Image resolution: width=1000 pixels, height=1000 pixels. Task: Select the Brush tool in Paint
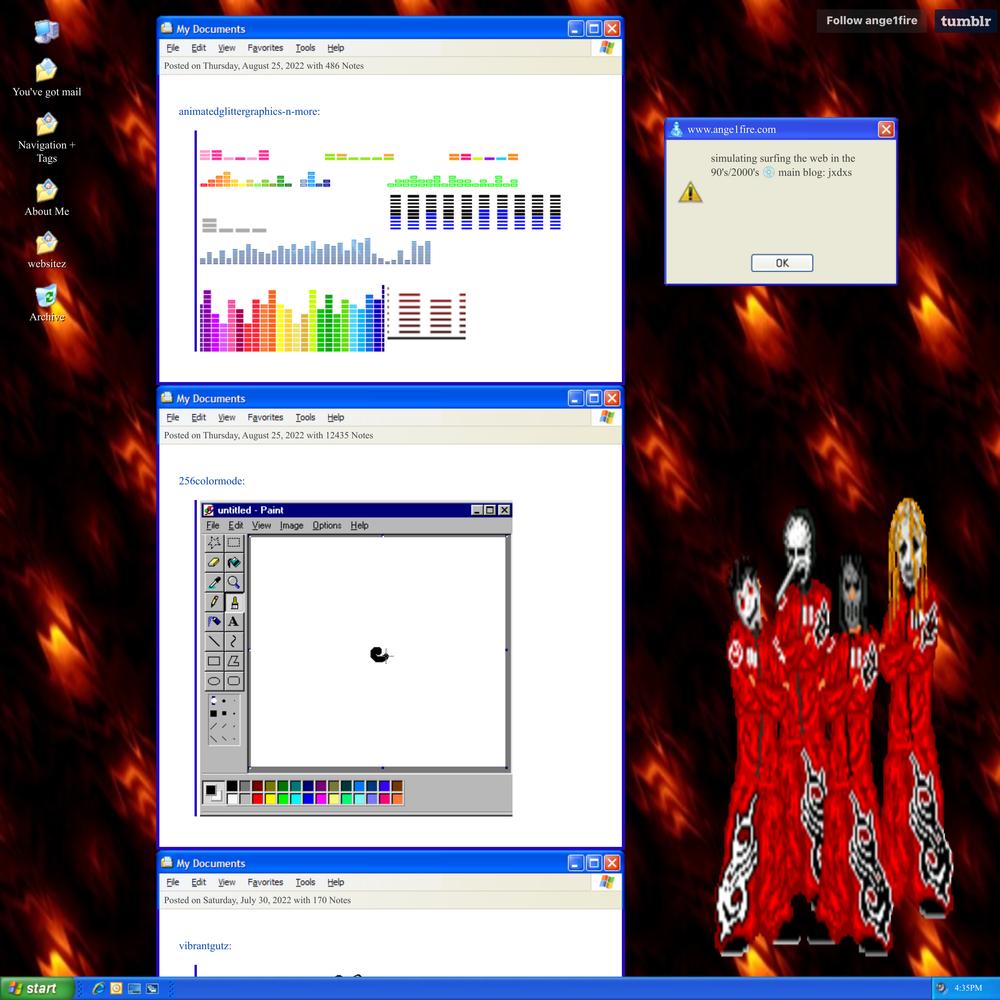coord(234,602)
